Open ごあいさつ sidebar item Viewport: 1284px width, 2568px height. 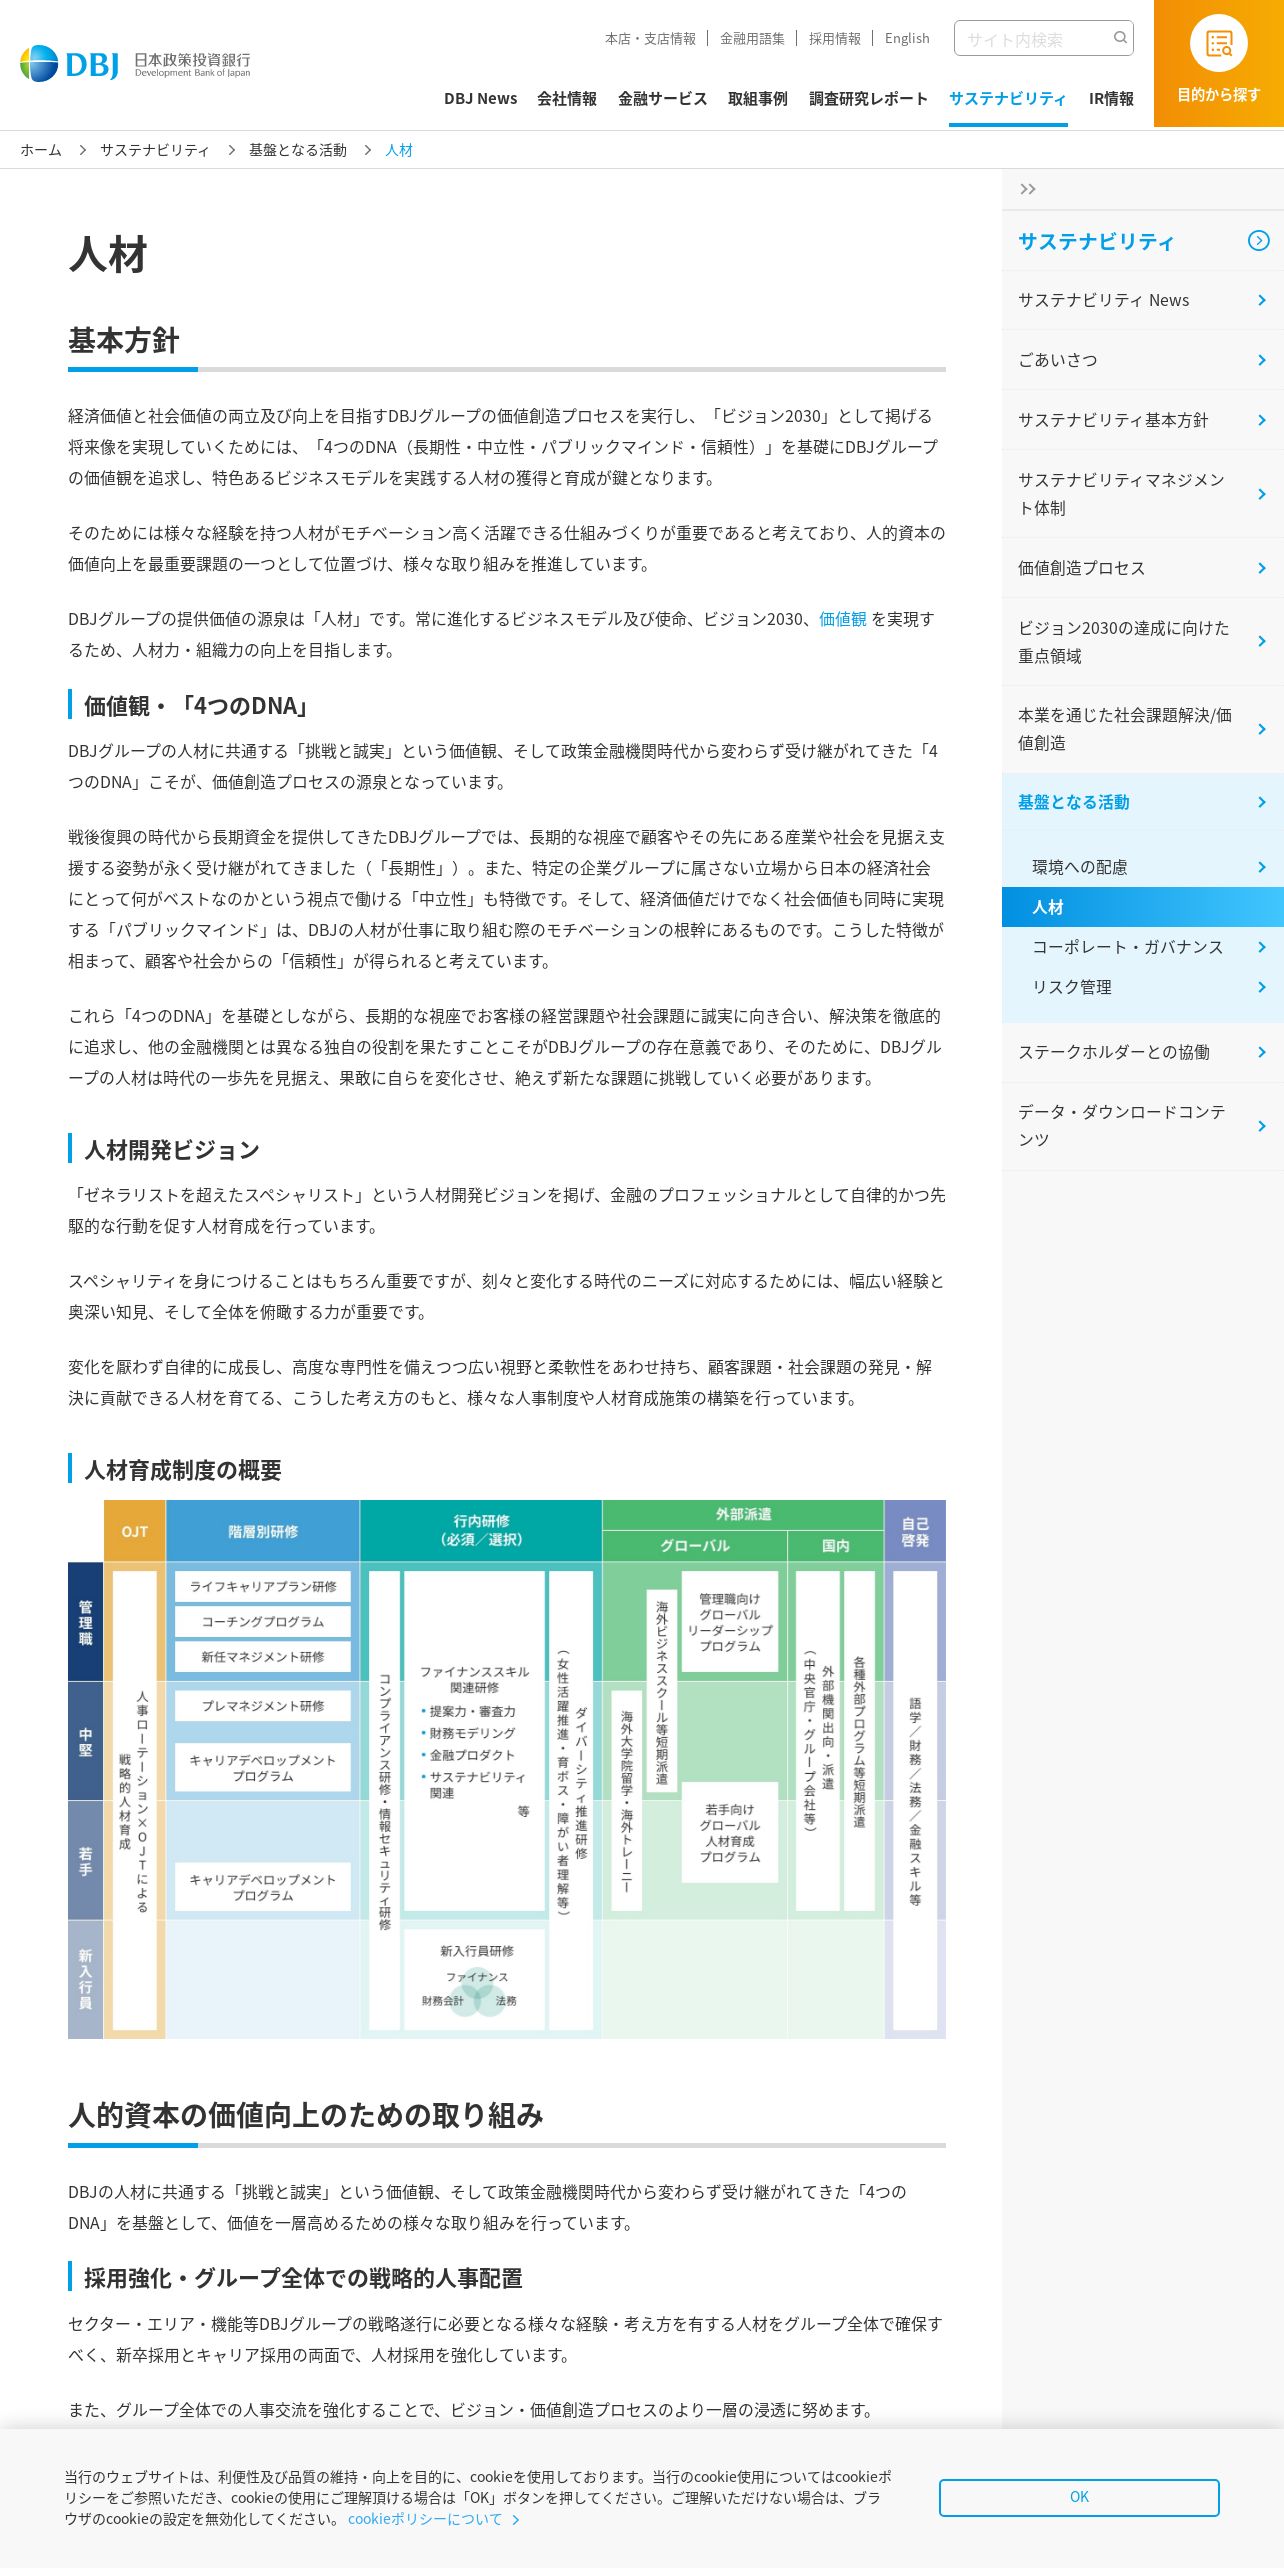[x=1143, y=360]
